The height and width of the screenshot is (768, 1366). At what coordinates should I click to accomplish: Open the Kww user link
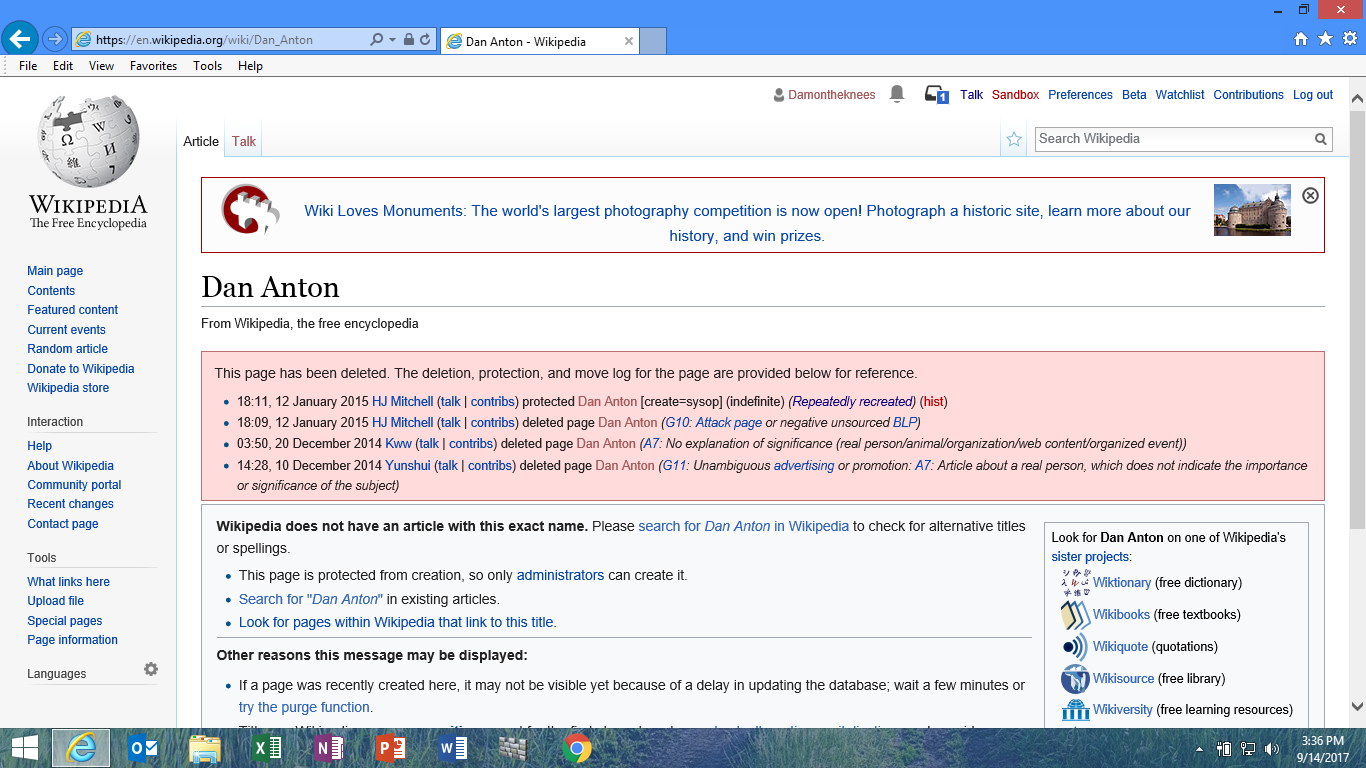[399, 444]
